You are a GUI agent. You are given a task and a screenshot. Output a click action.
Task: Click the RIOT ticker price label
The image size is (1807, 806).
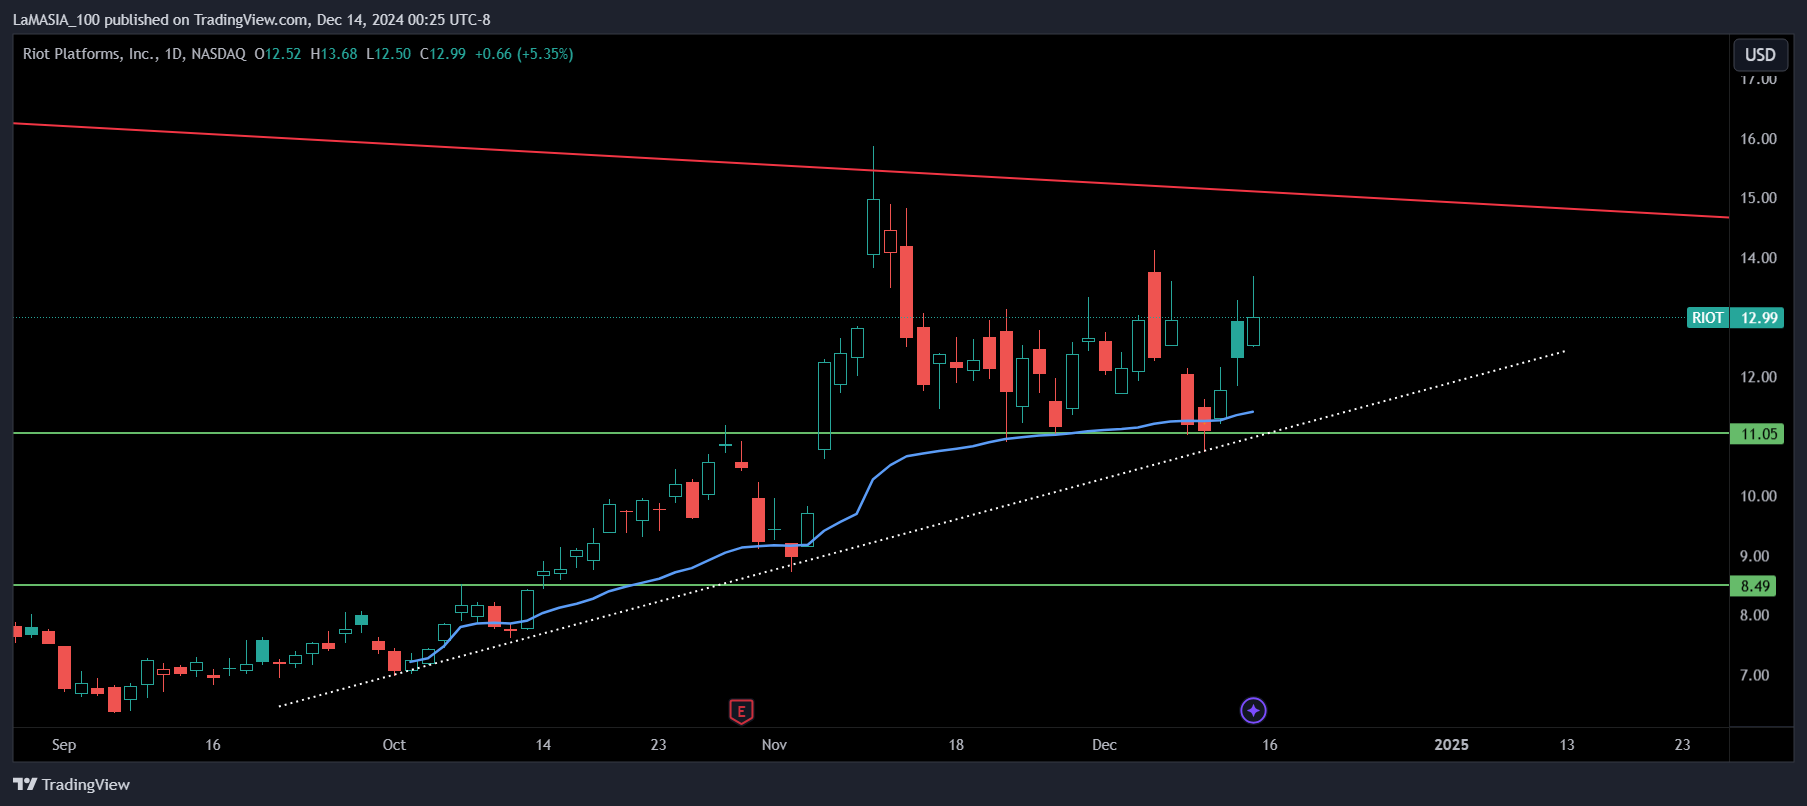point(1707,318)
